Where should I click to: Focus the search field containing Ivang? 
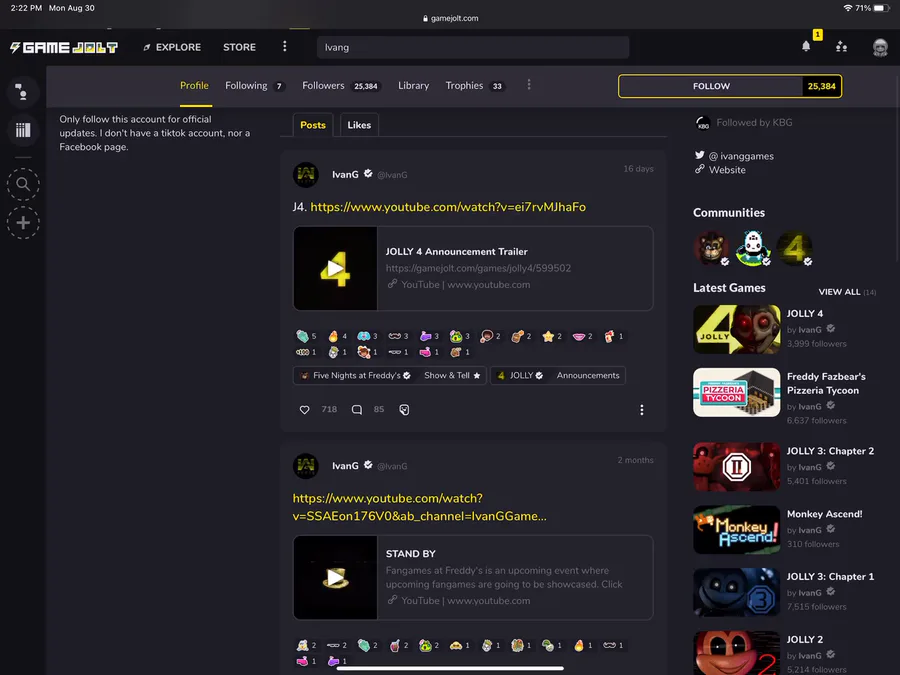[473, 47]
